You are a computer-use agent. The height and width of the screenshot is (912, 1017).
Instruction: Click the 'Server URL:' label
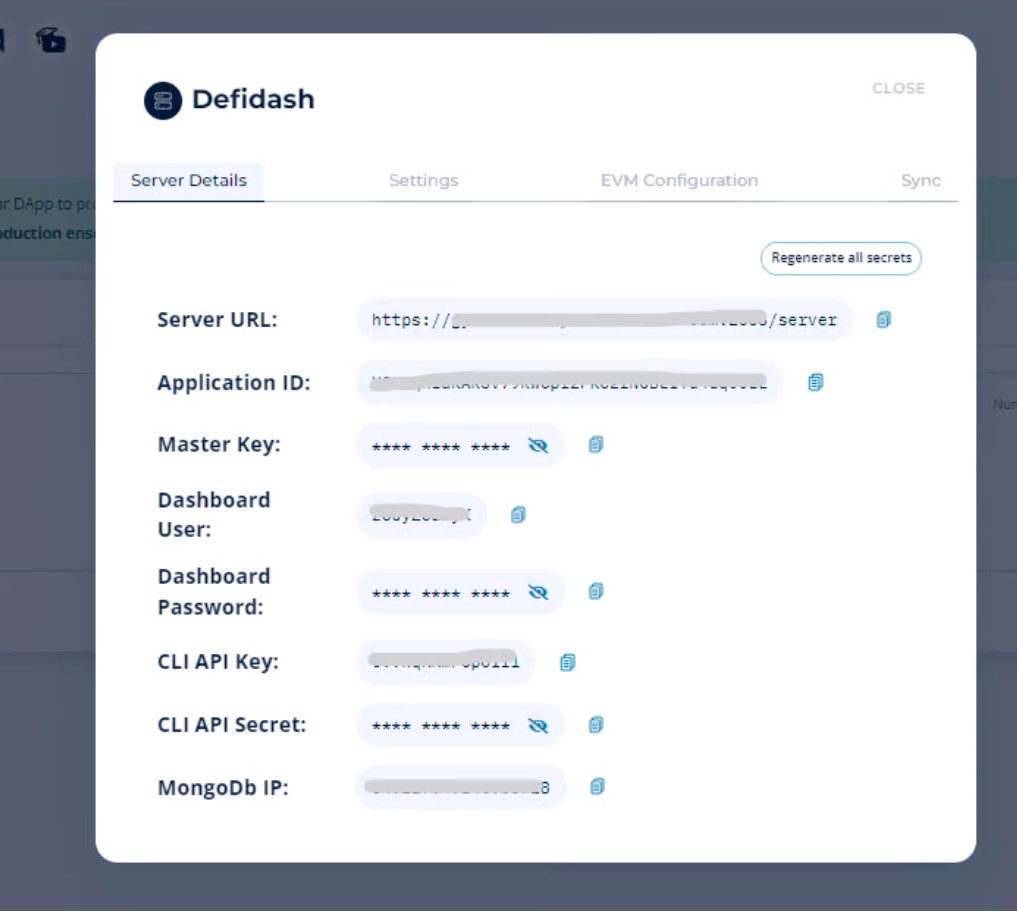[x=217, y=320]
